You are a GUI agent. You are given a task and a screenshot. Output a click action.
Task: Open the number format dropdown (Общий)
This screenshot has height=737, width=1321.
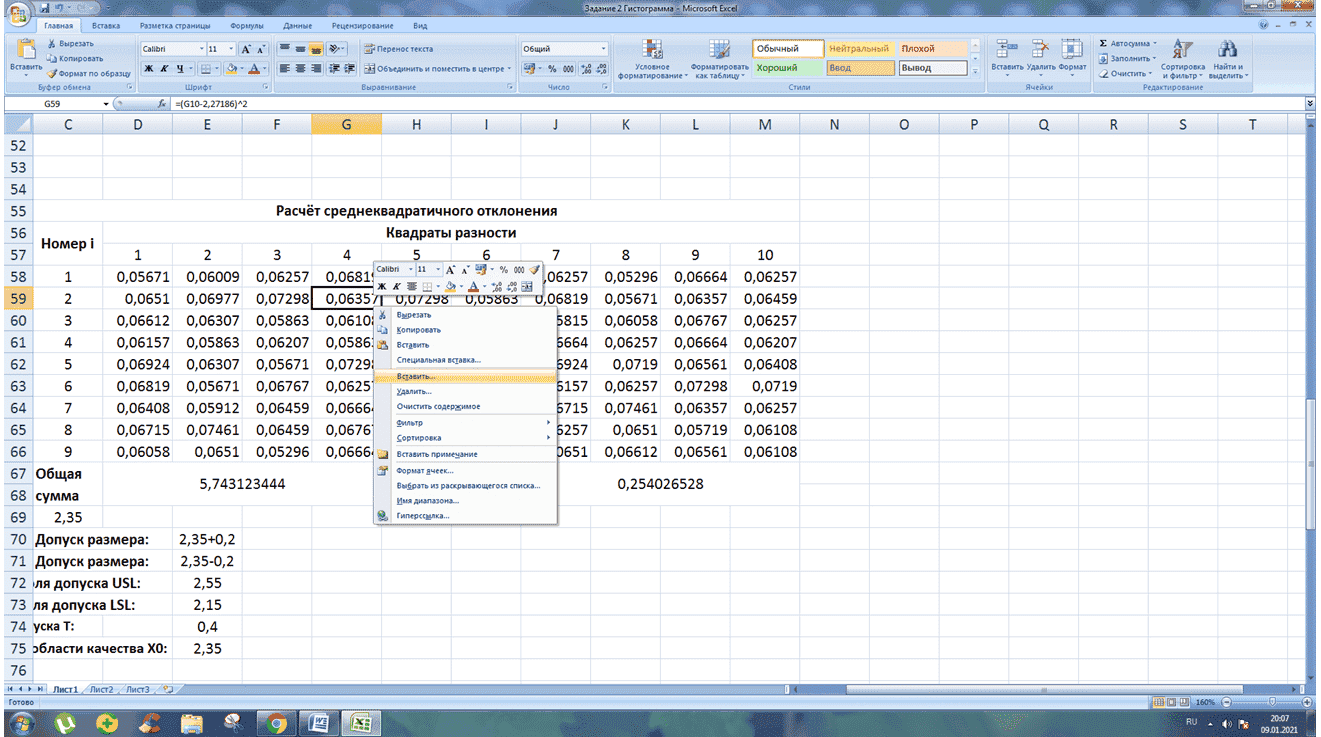(x=603, y=48)
